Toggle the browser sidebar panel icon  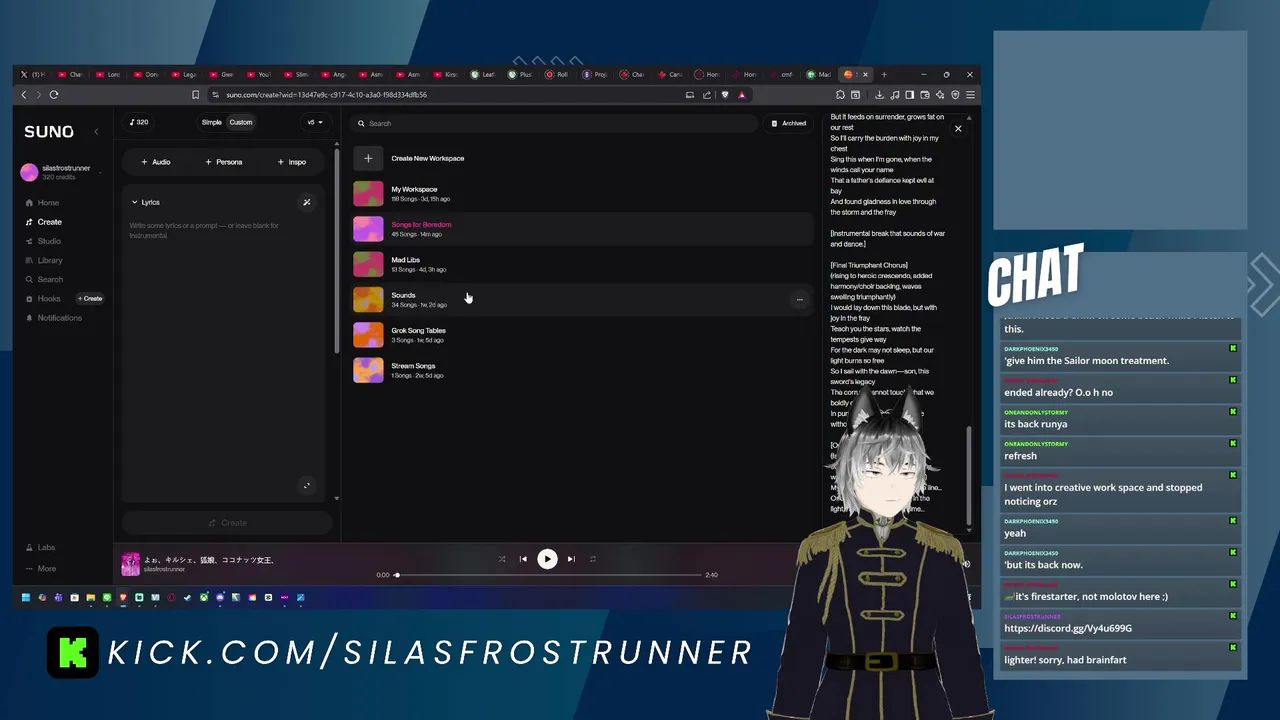909,95
